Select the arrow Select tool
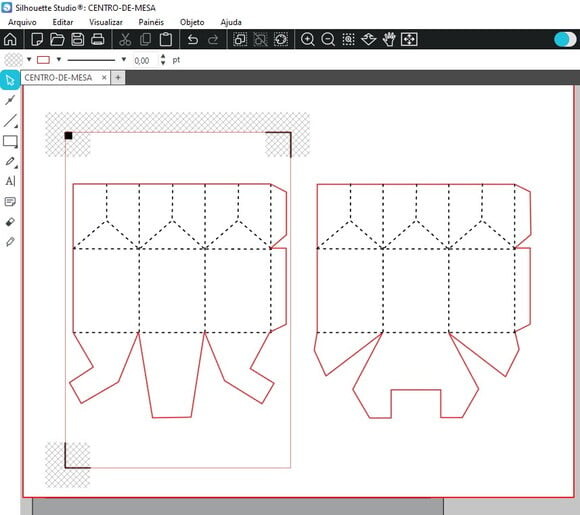 (x=10, y=80)
